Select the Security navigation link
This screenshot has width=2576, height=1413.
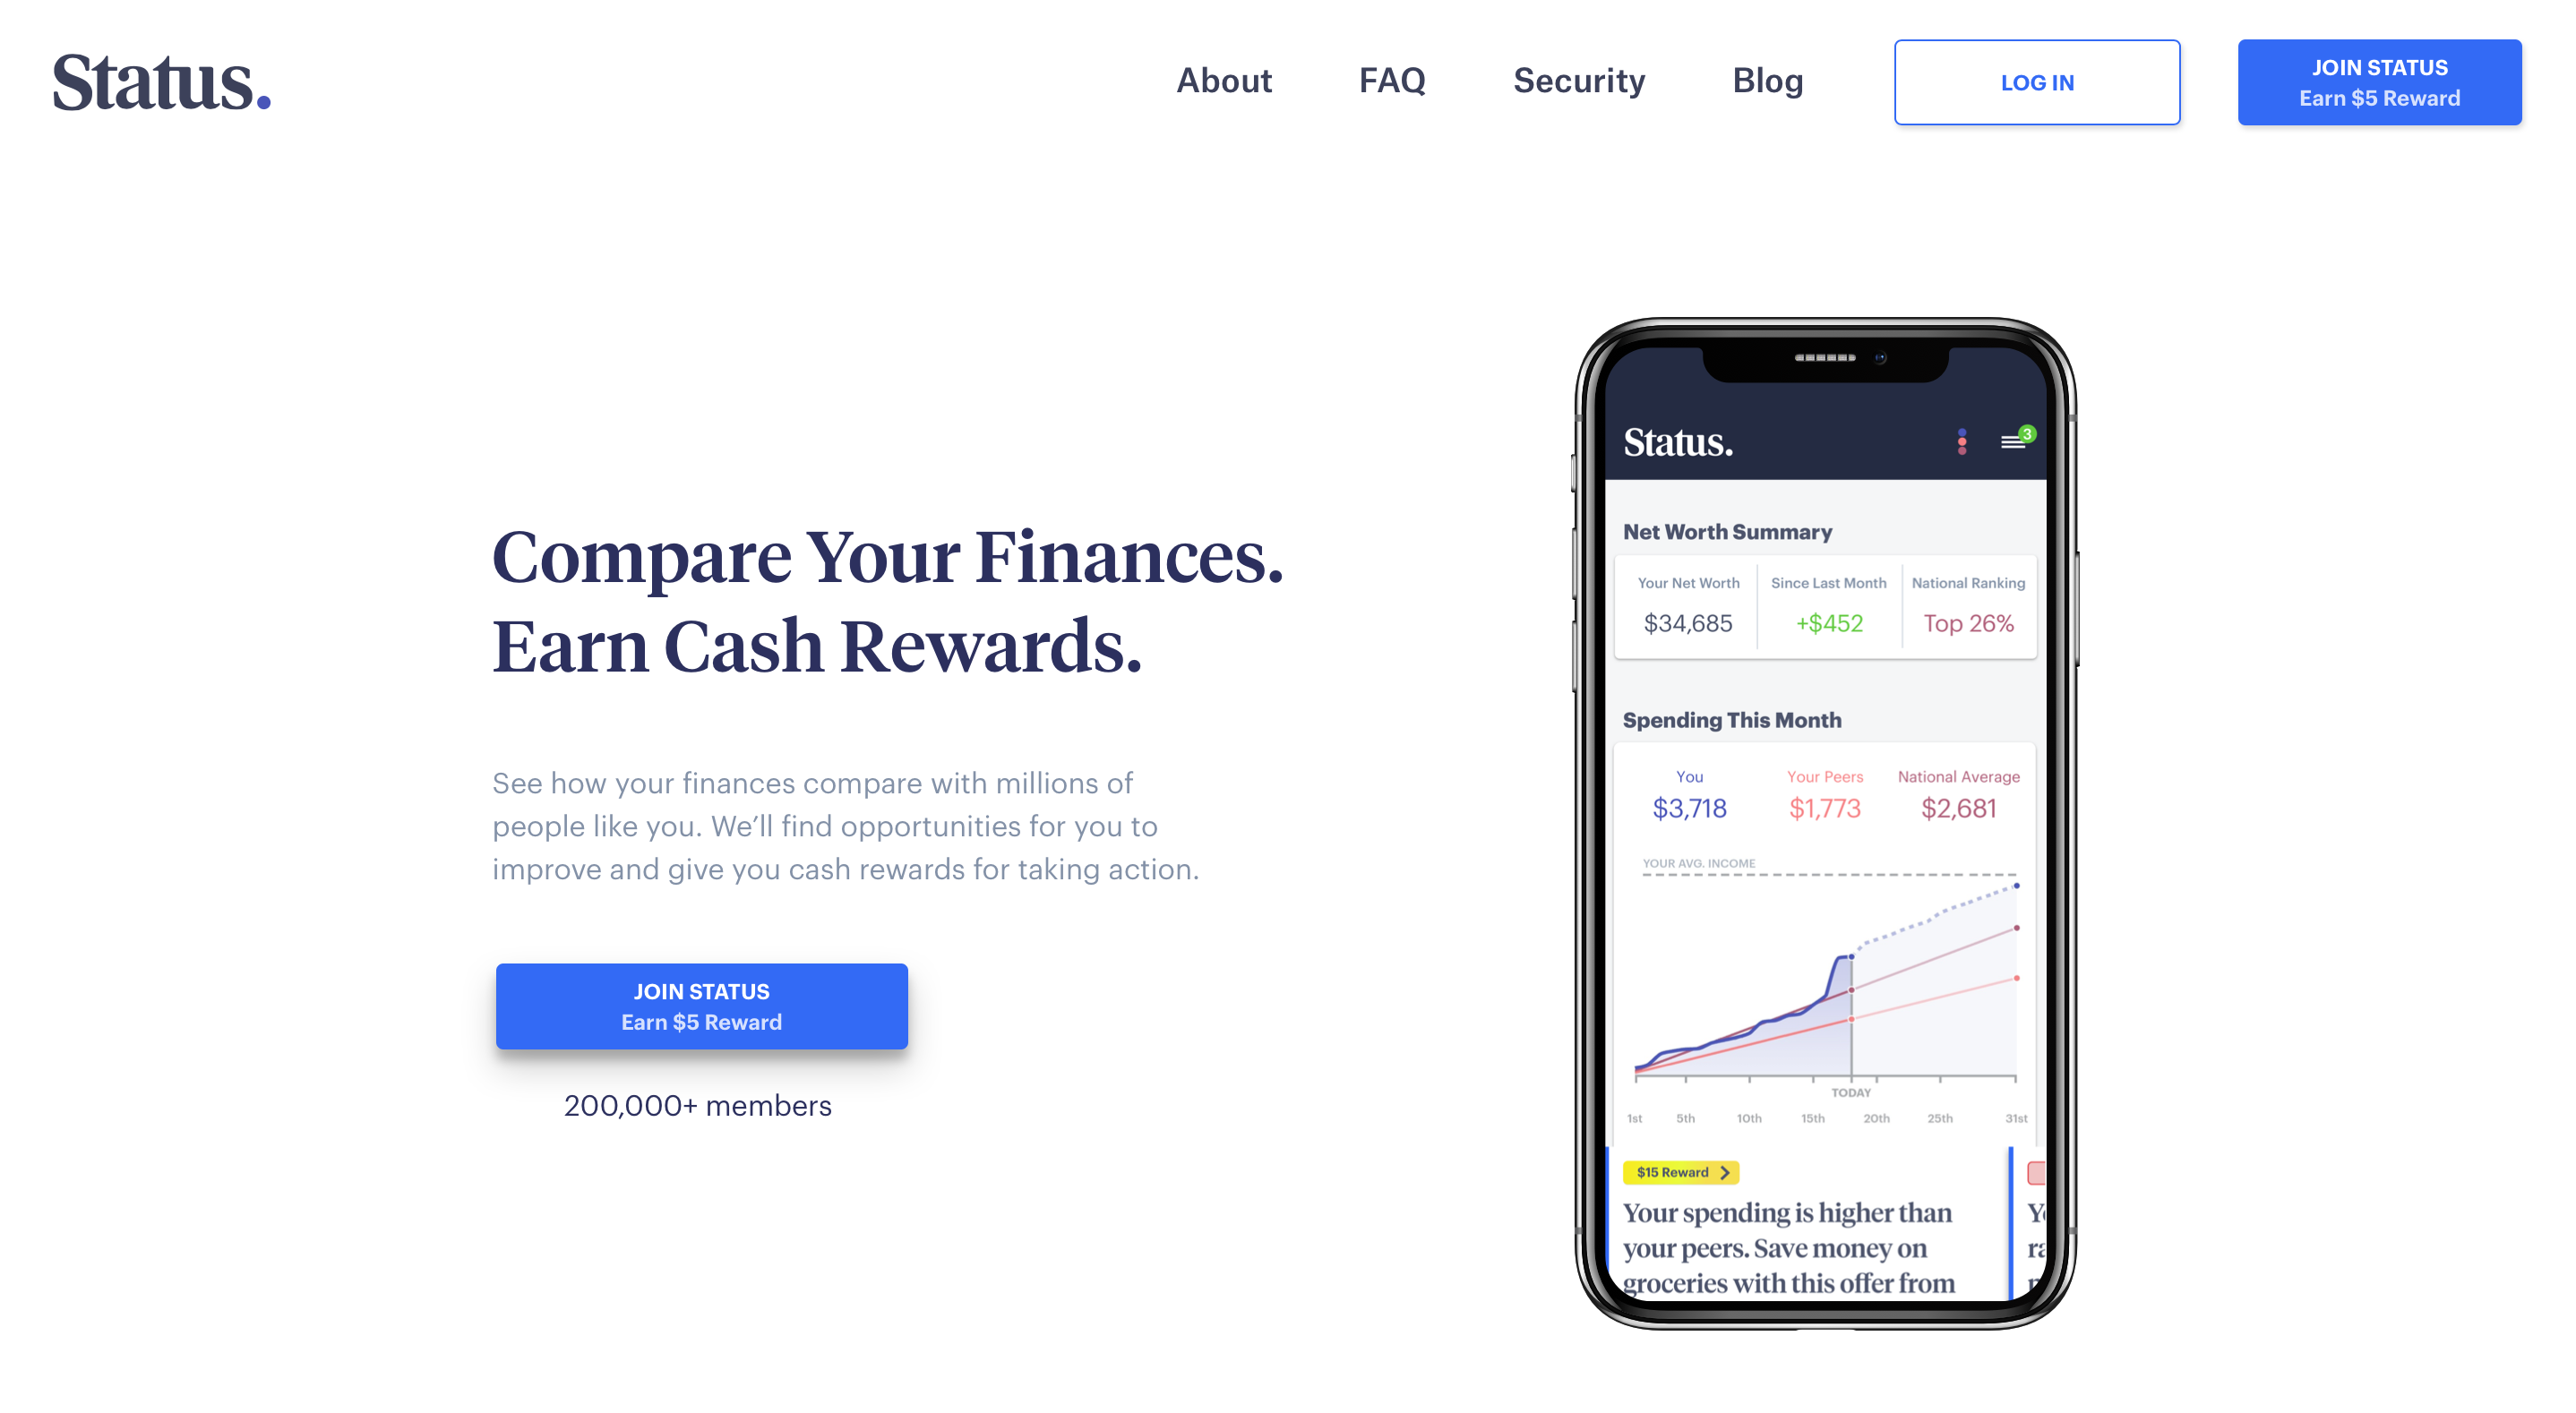pos(1579,81)
